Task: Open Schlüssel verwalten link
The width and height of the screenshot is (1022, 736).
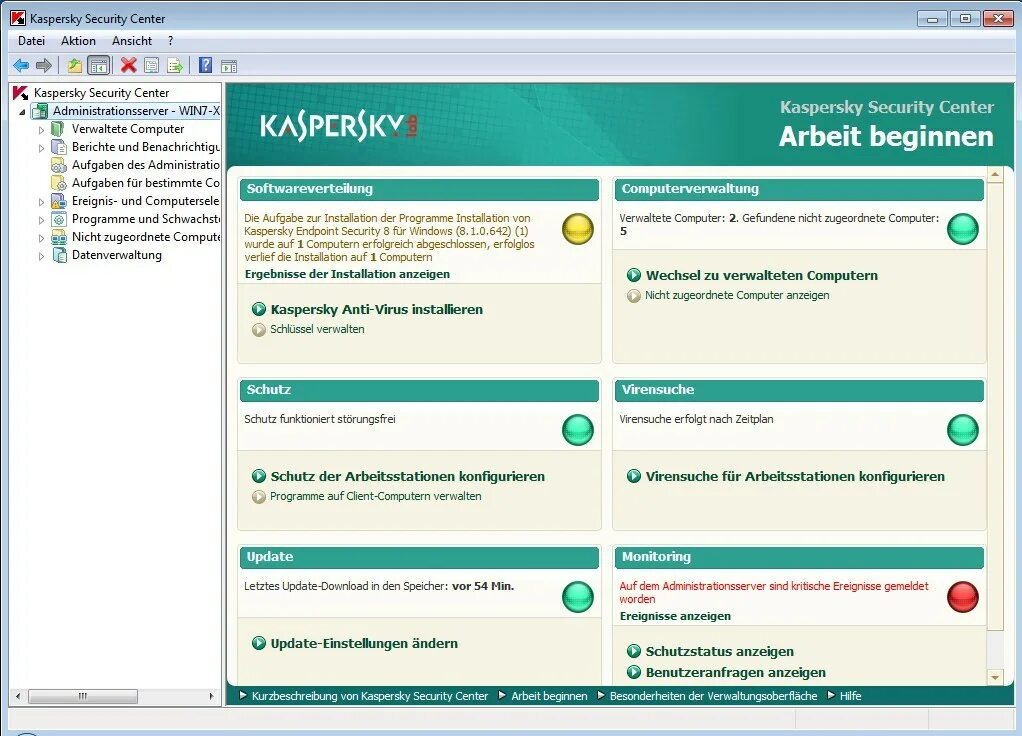Action: pyautogui.click(x=317, y=329)
